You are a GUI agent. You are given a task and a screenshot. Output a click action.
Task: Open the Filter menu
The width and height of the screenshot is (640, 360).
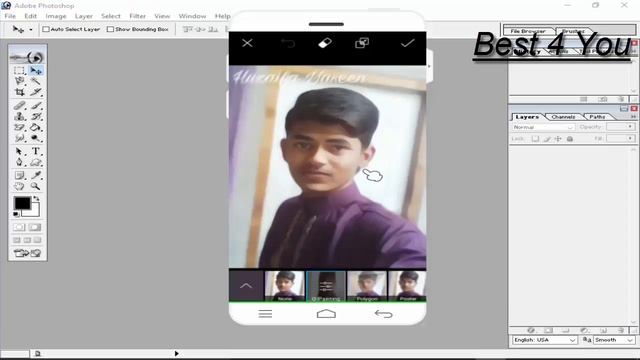point(138,16)
